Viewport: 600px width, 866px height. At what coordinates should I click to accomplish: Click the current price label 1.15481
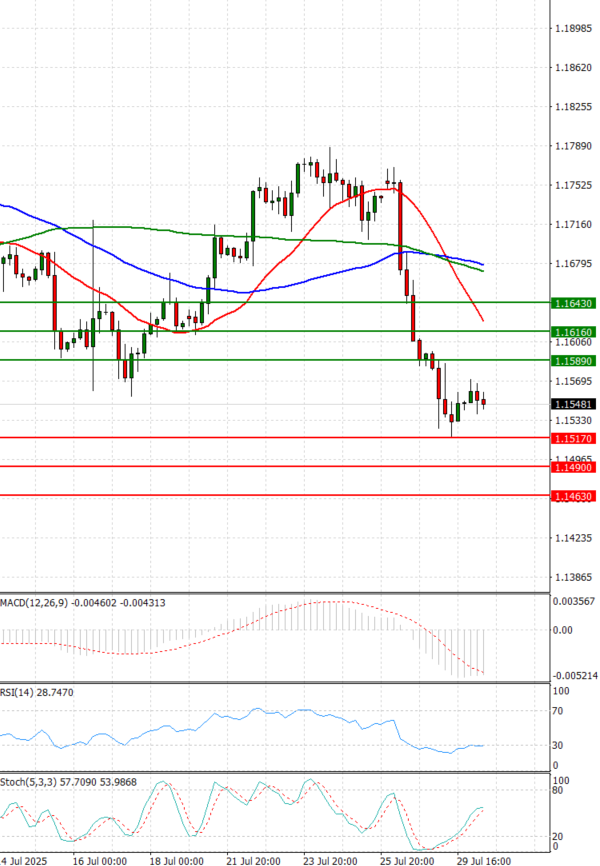pyautogui.click(x=573, y=404)
